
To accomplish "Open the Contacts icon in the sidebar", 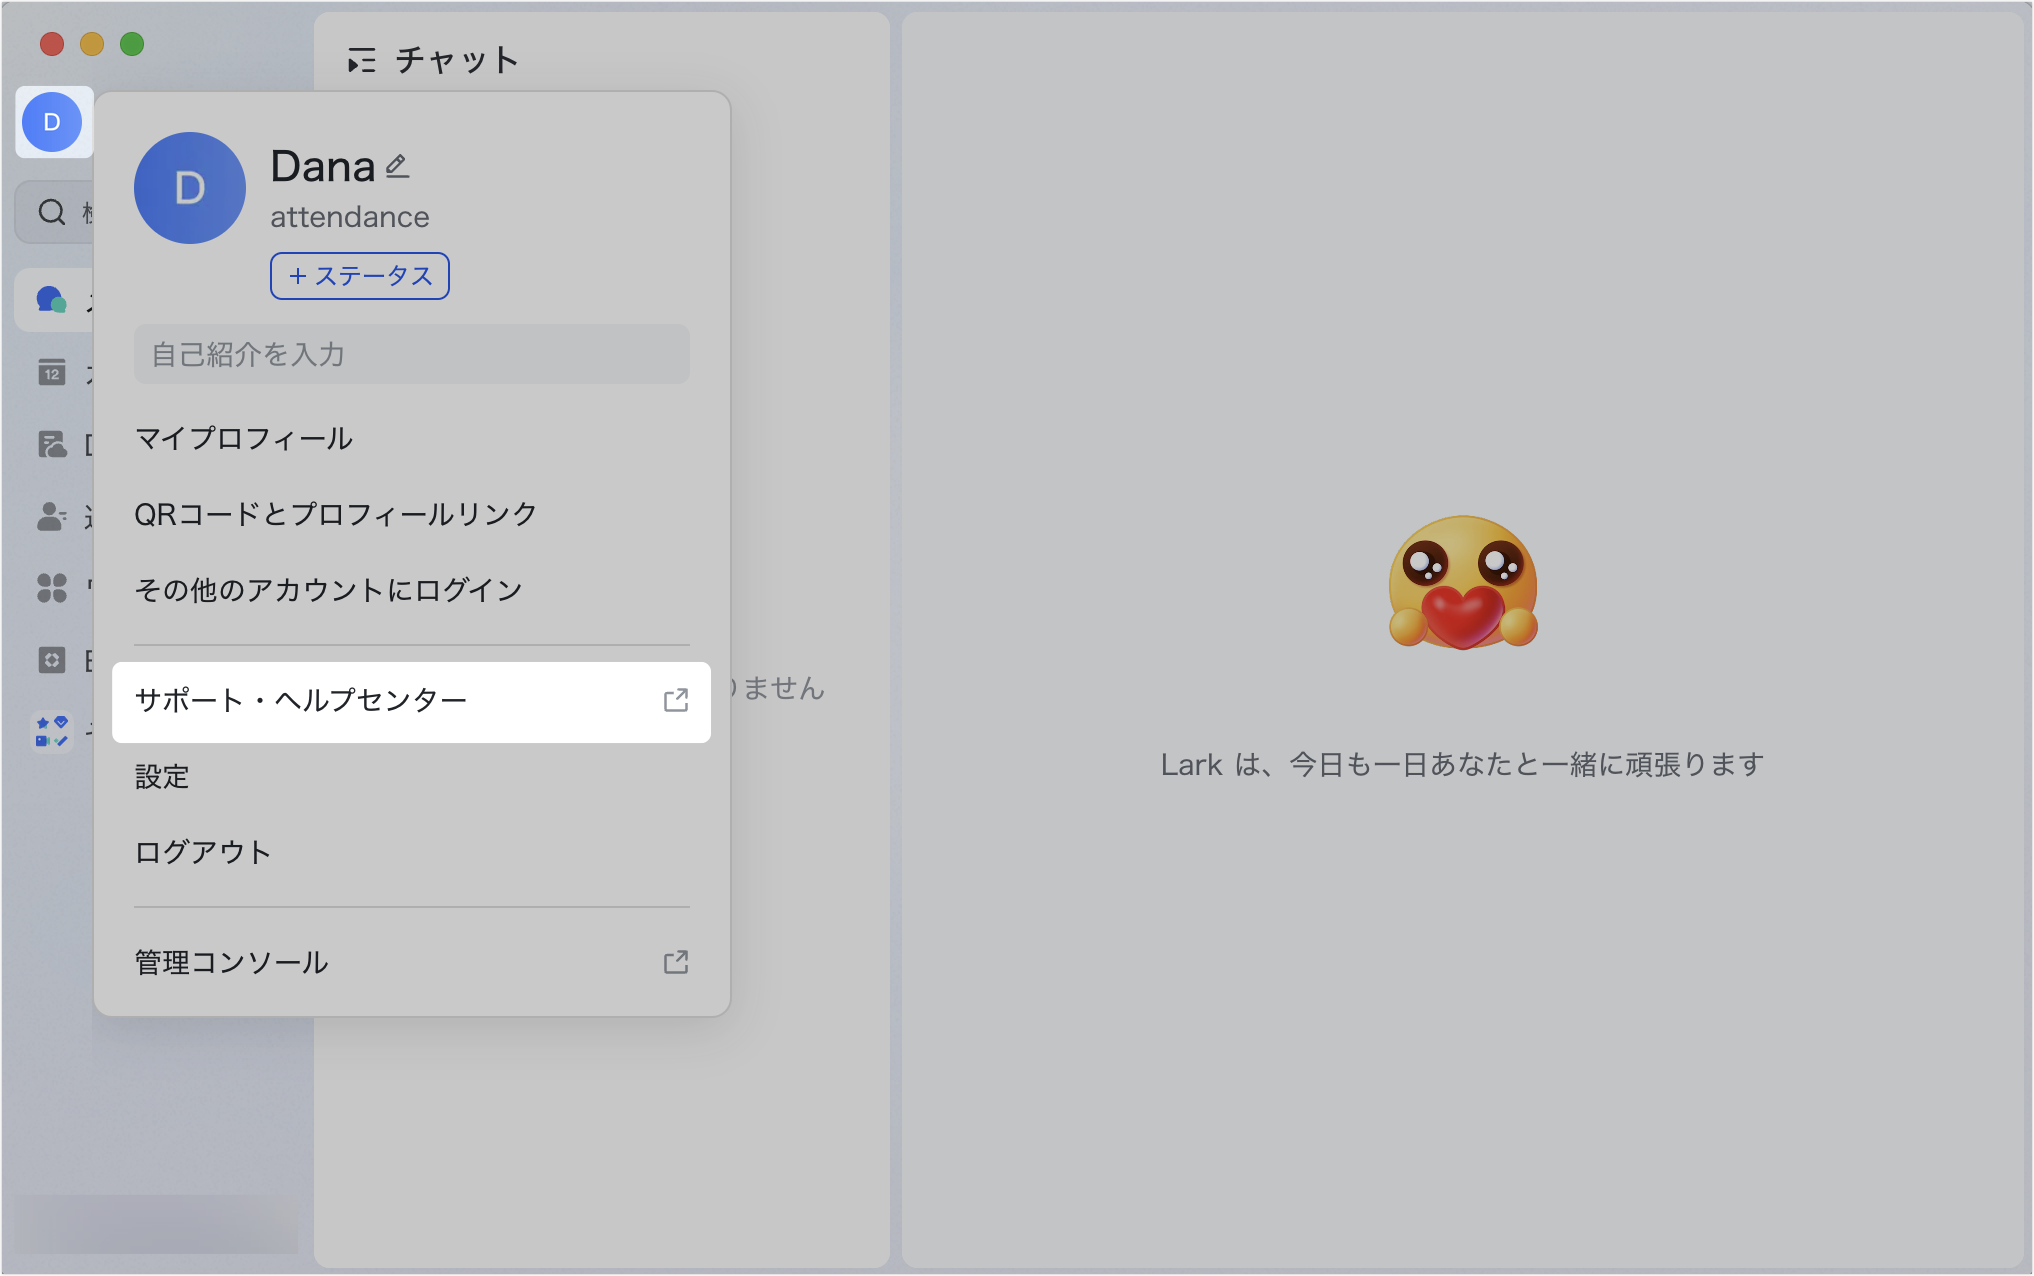I will click(51, 517).
